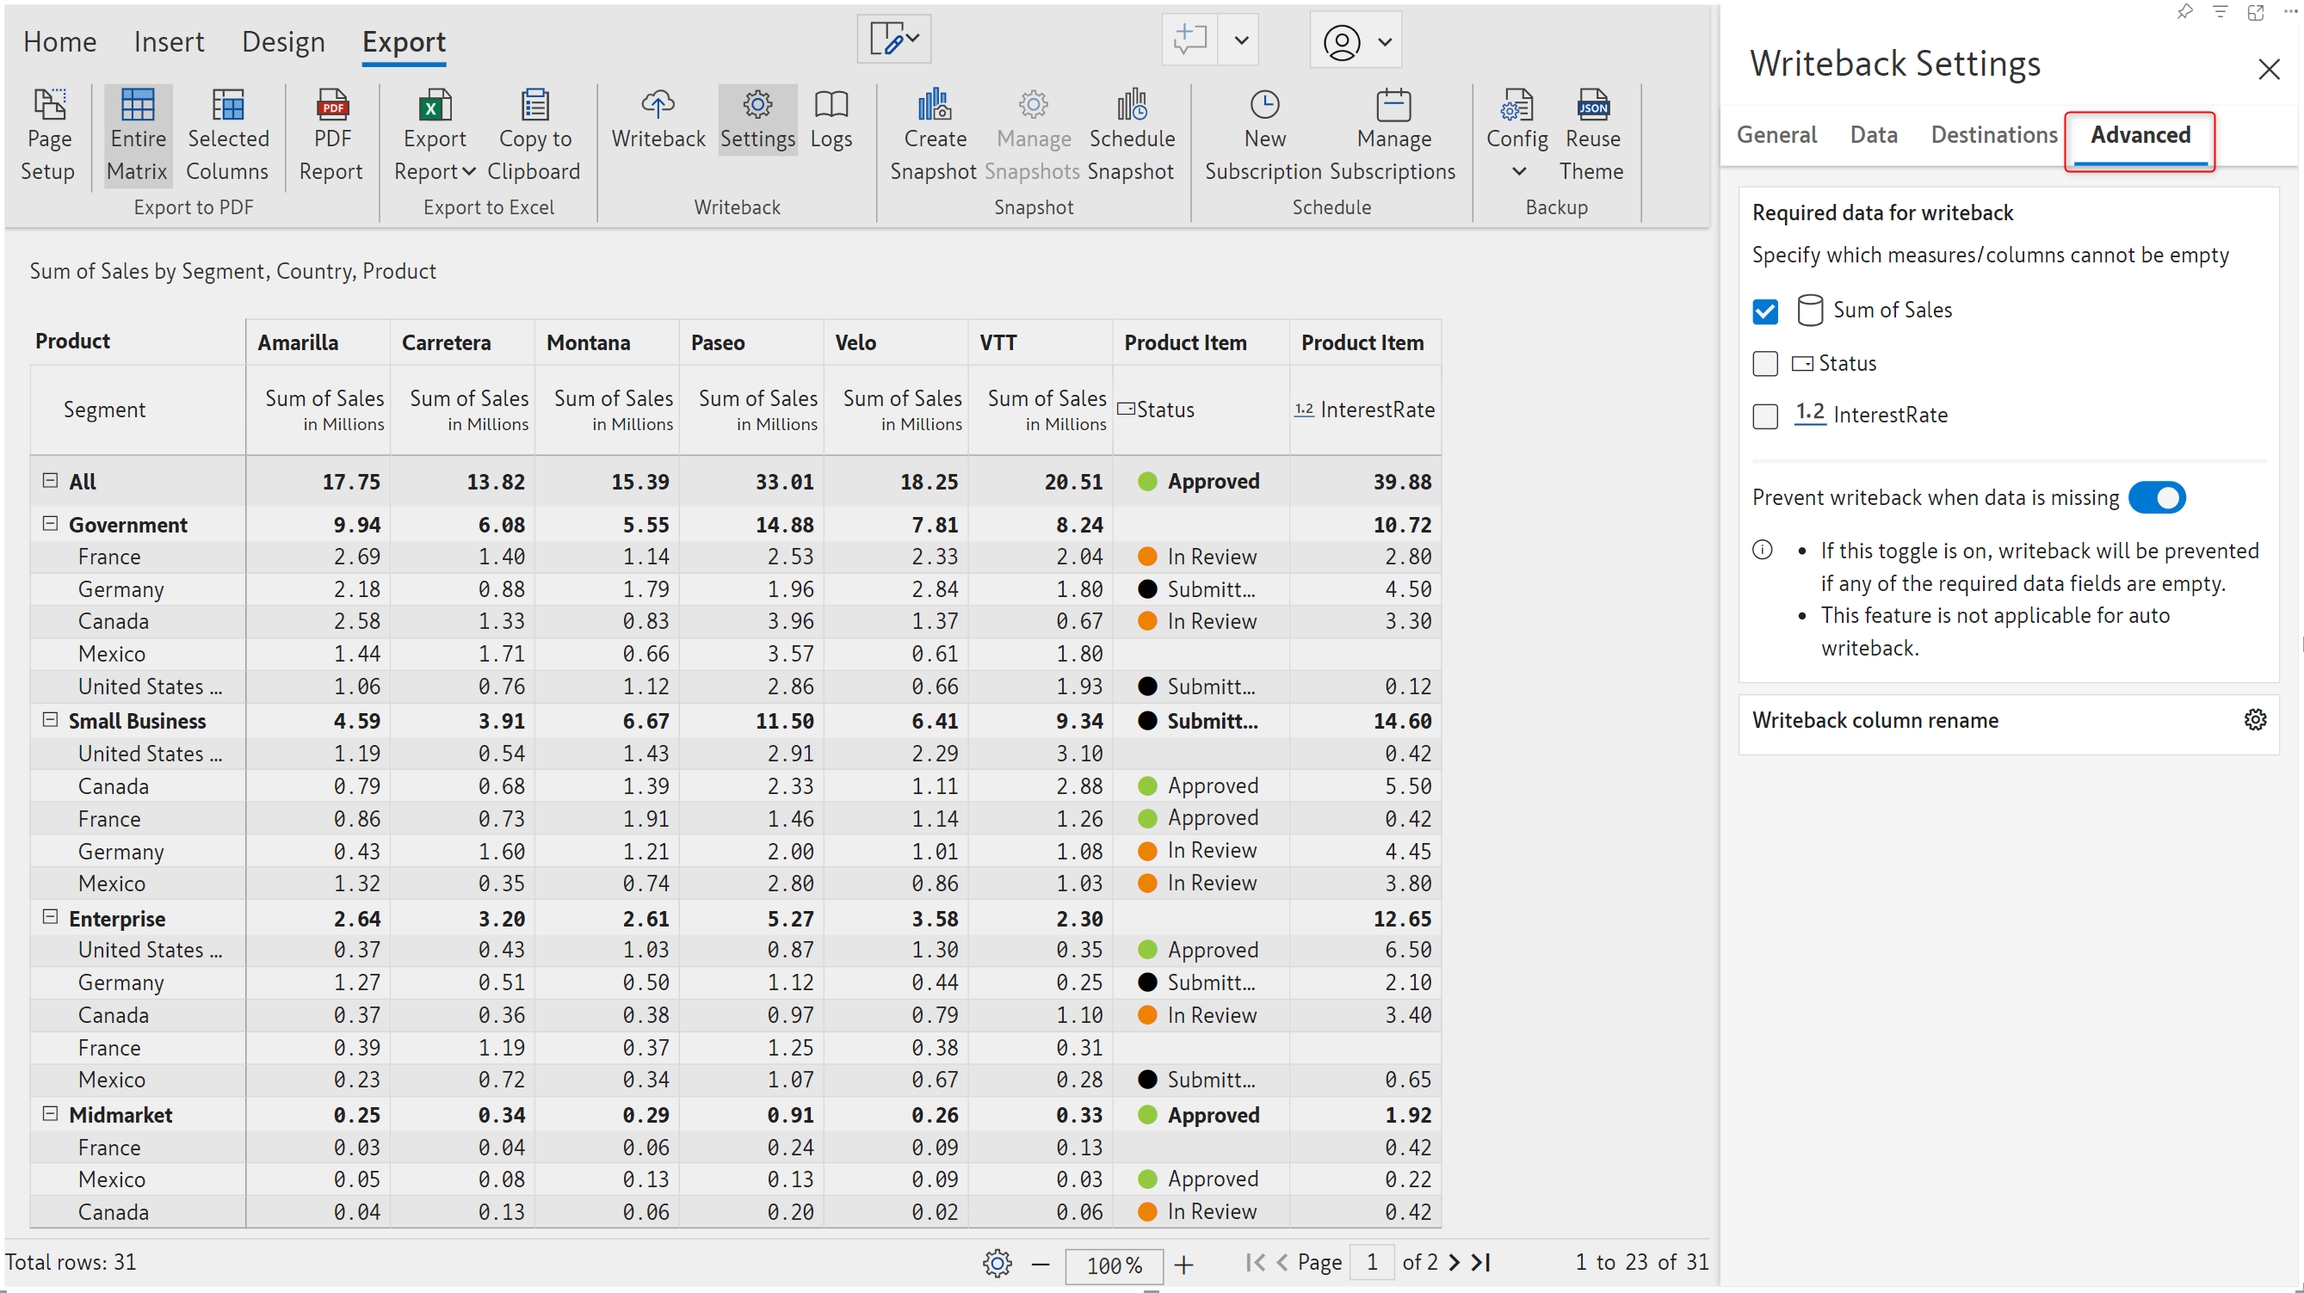Open the Design ribbon tab

coord(283,42)
